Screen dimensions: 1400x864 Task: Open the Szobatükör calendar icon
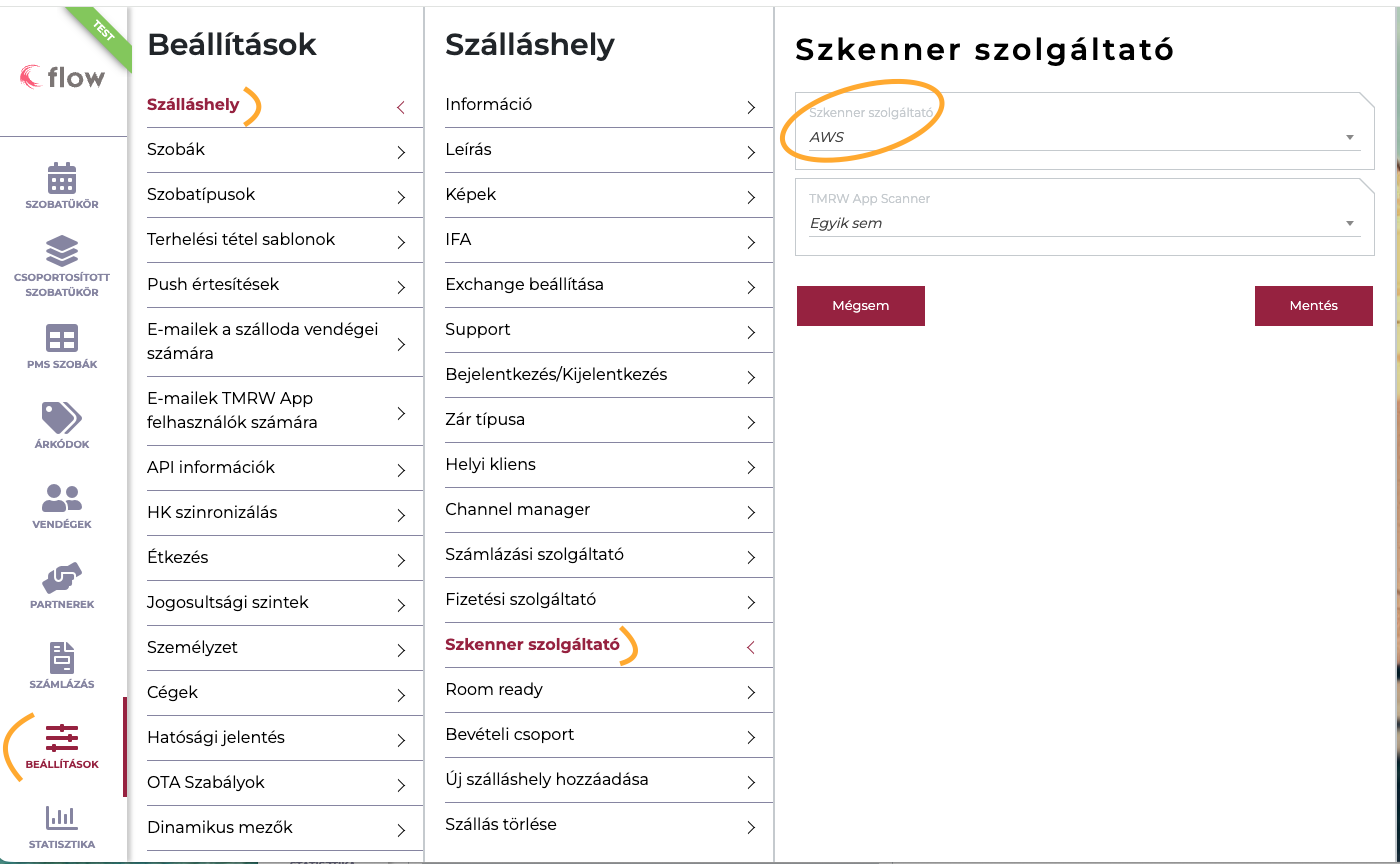click(x=62, y=178)
